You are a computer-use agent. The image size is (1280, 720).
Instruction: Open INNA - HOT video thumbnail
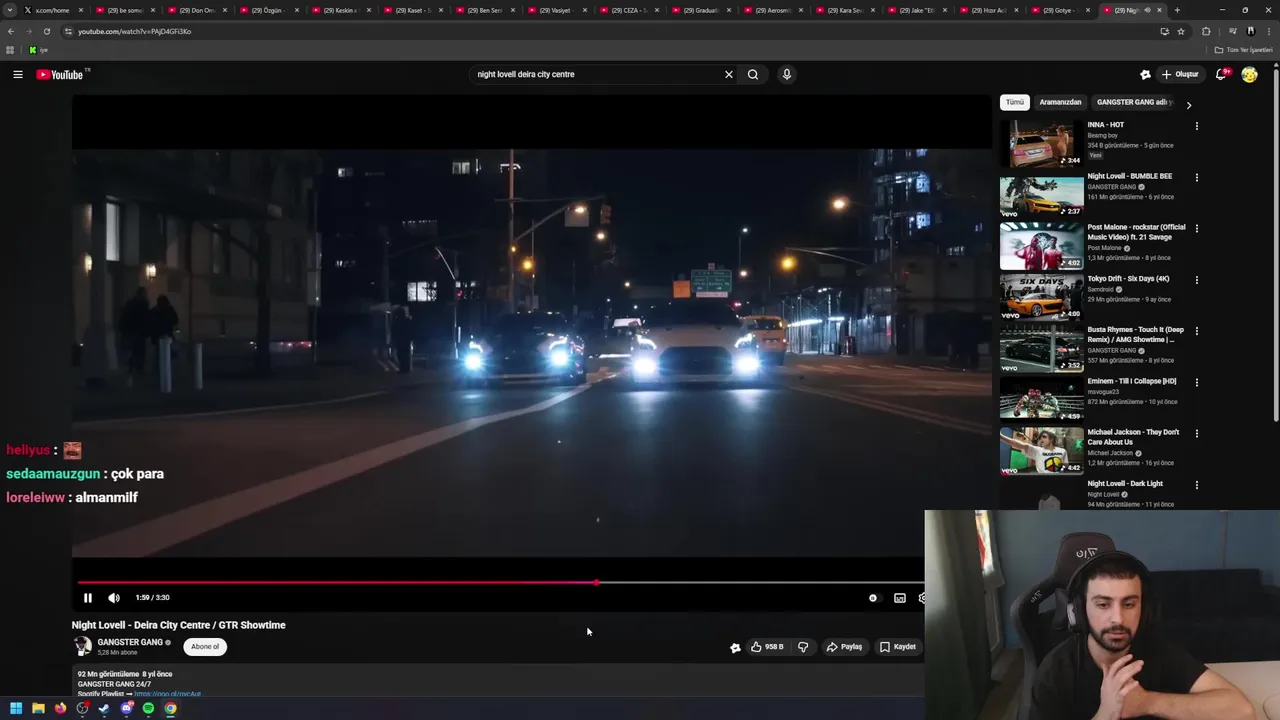click(x=1041, y=143)
